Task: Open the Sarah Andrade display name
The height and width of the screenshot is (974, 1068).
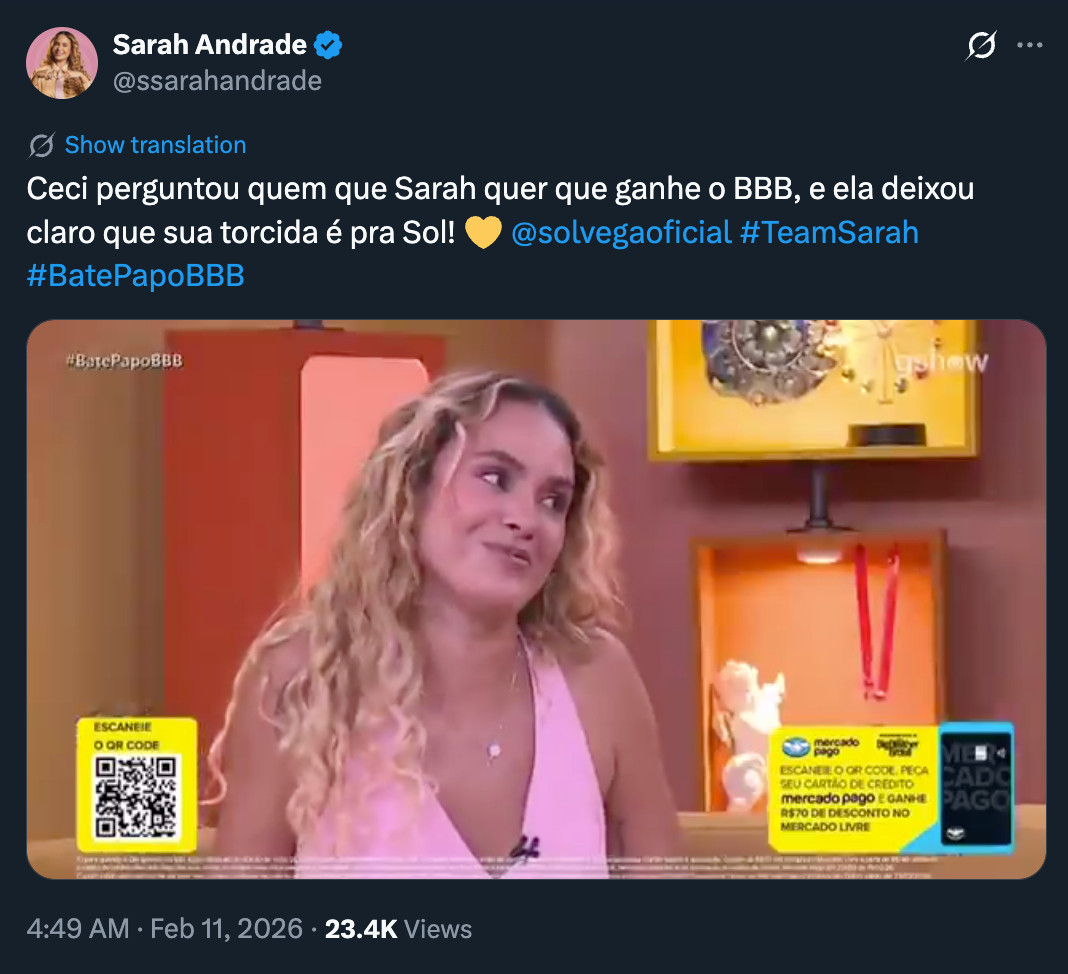Action: [210, 45]
